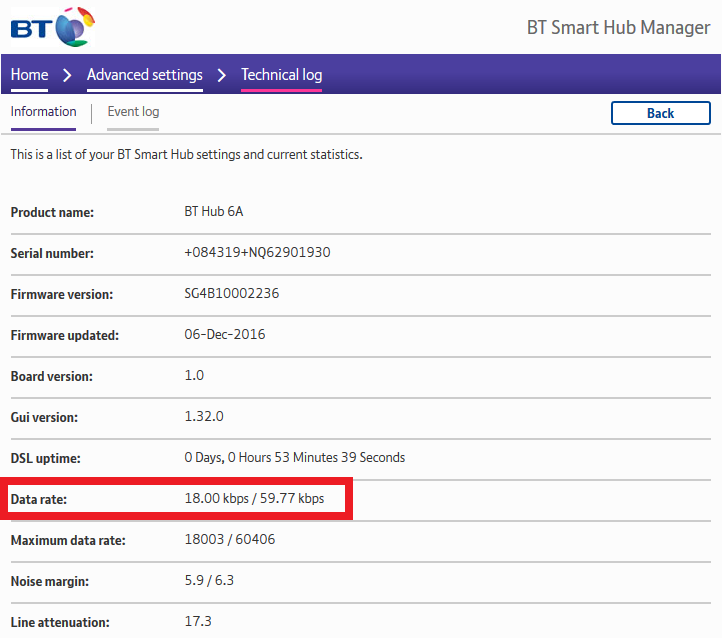Screen dimensions: 722x638
Task: Click the chevron after Home
Action: pyautogui.click(x=67, y=75)
